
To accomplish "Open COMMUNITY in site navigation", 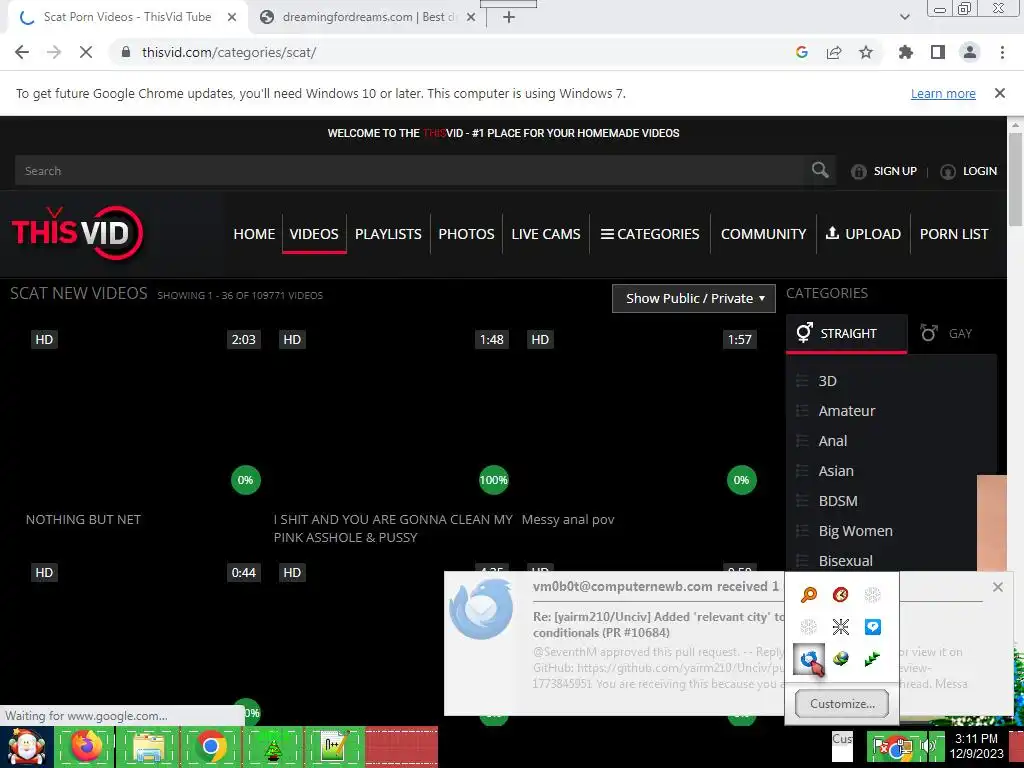I will coord(763,234).
